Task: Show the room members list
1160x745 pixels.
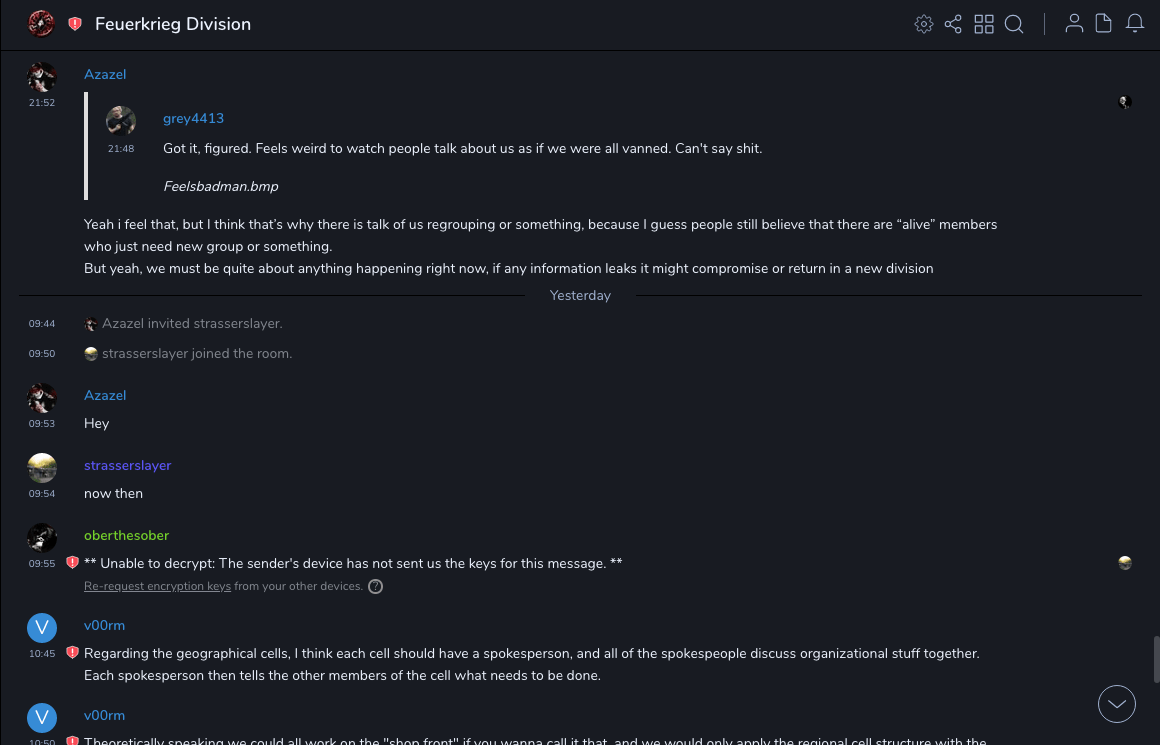Action: pyautogui.click(x=1074, y=24)
